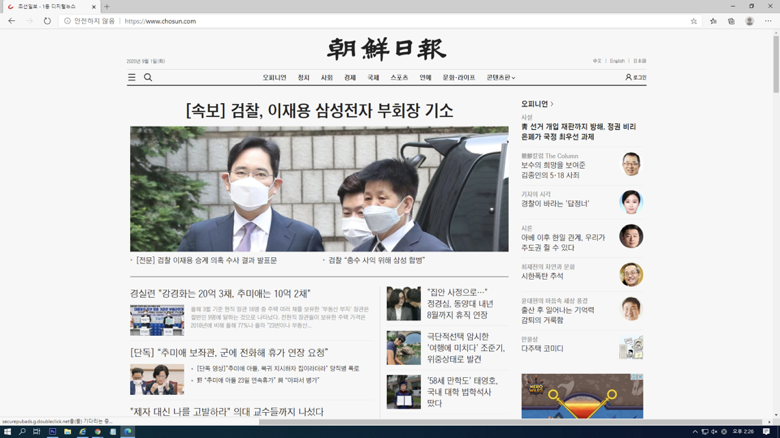Image resolution: width=780 pixels, height=438 pixels.
Task: Open the Windows Start menu
Action: tap(8, 432)
